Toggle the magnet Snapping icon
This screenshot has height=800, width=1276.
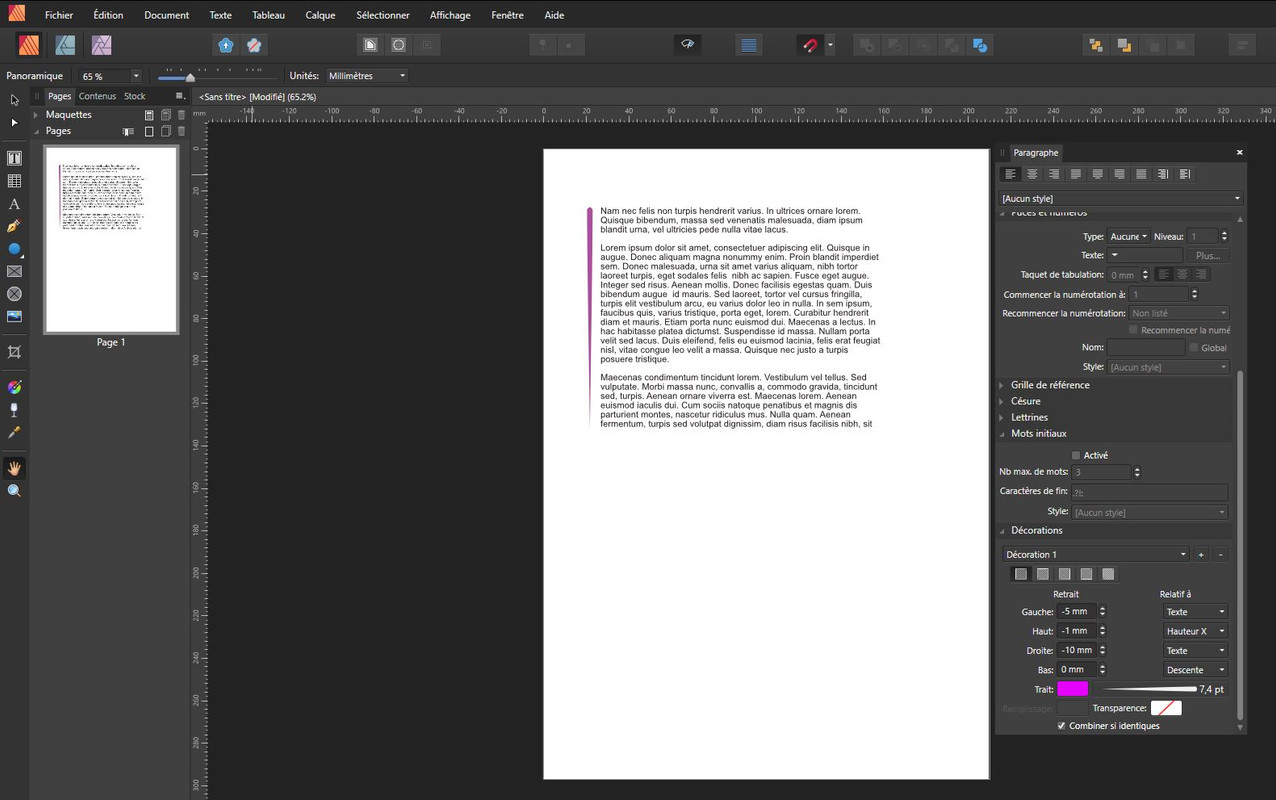[x=810, y=45]
